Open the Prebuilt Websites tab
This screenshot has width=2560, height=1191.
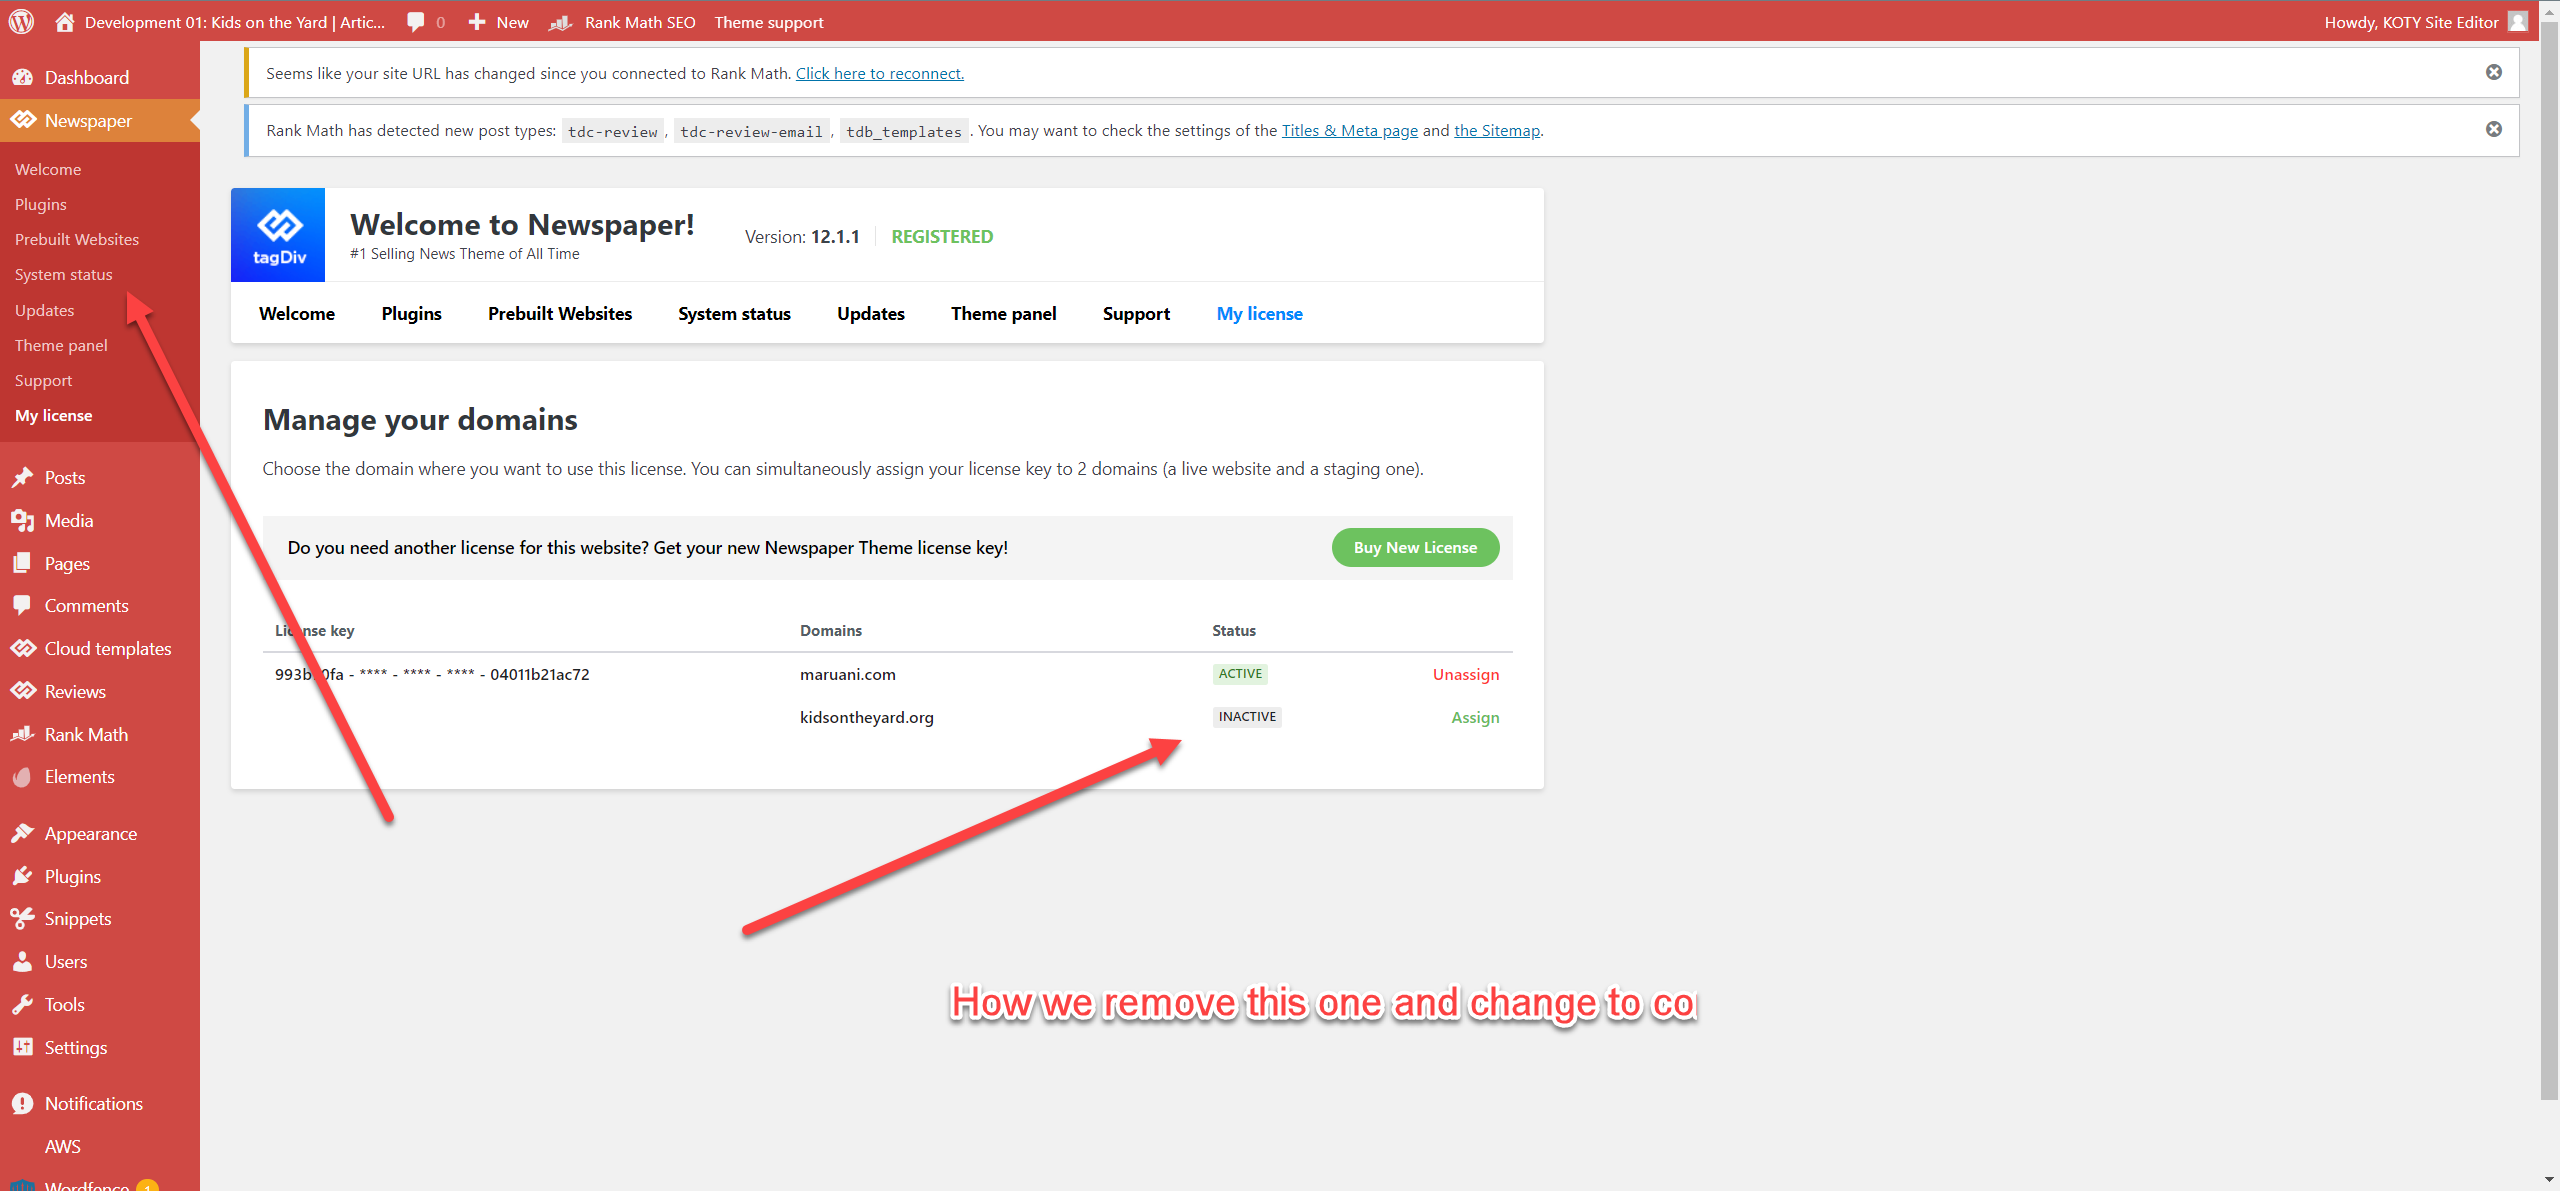point(560,313)
